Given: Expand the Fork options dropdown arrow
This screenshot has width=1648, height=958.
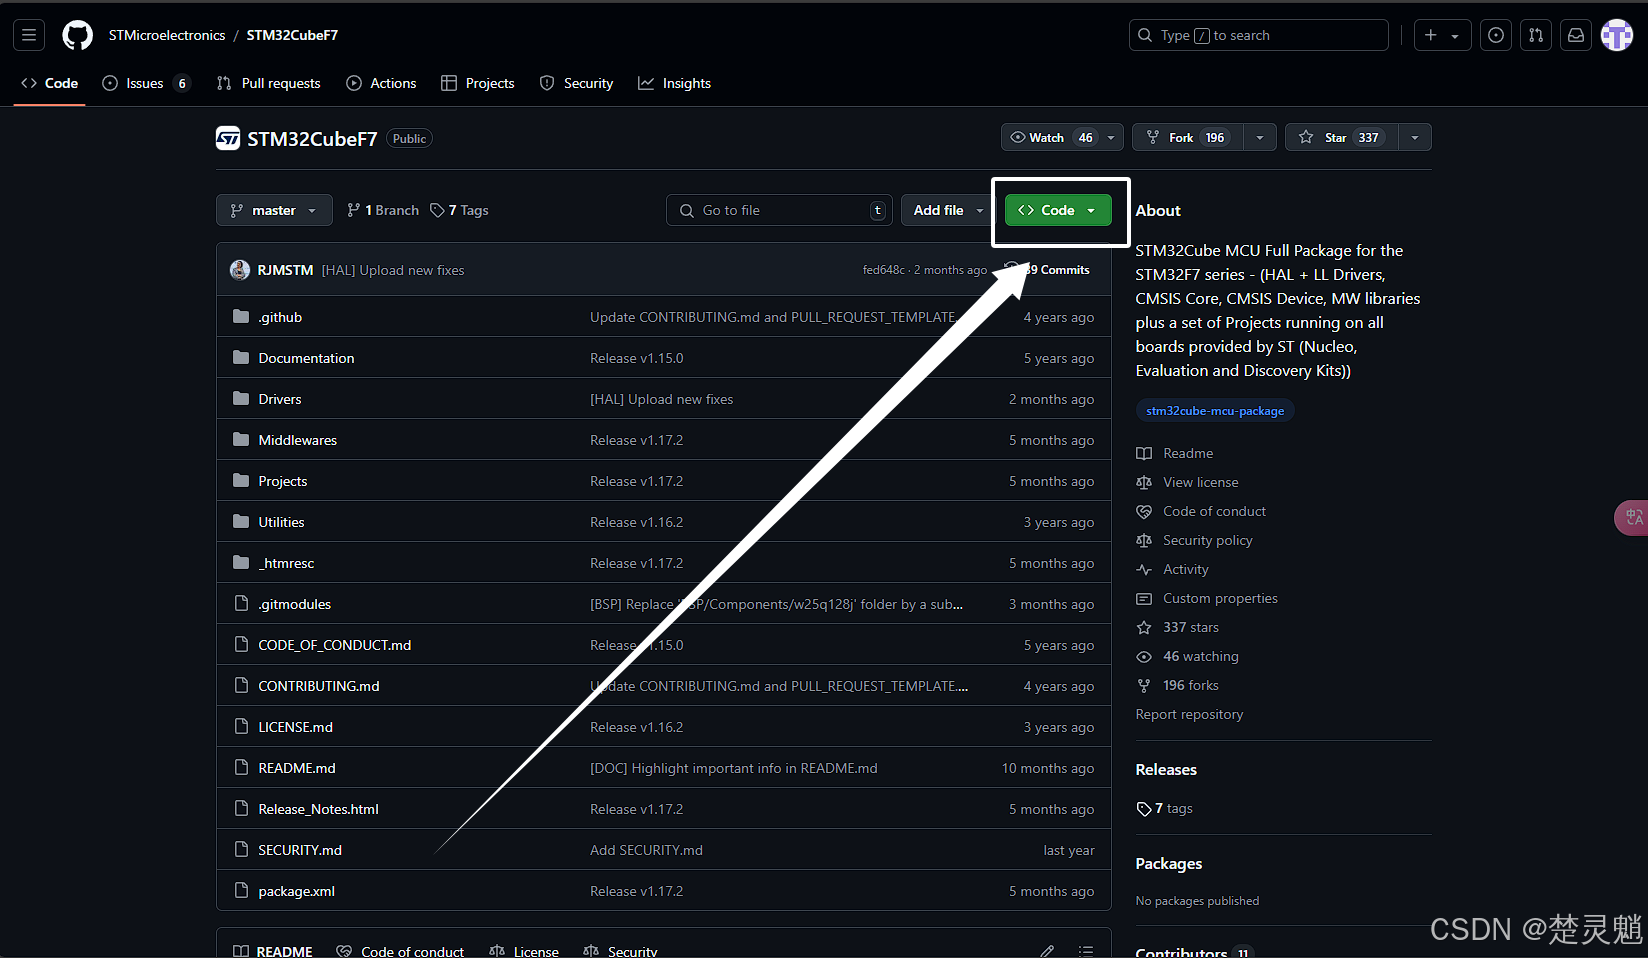Looking at the screenshot, I should [x=1260, y=137].
